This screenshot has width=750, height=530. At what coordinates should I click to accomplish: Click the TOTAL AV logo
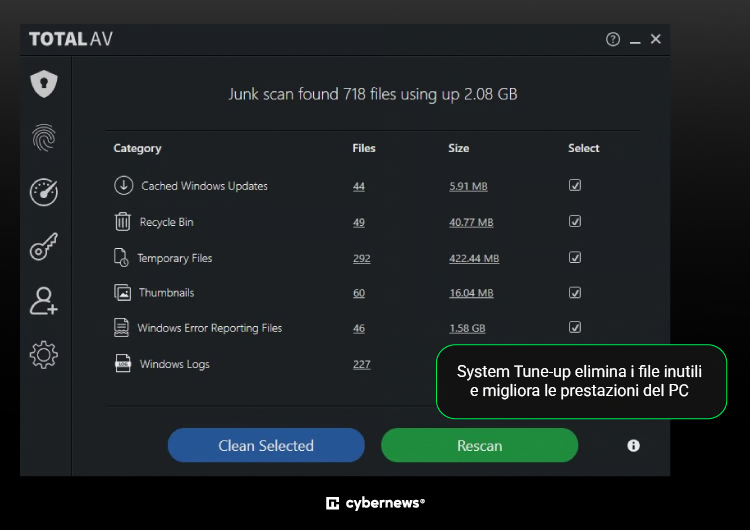(71, 39)
